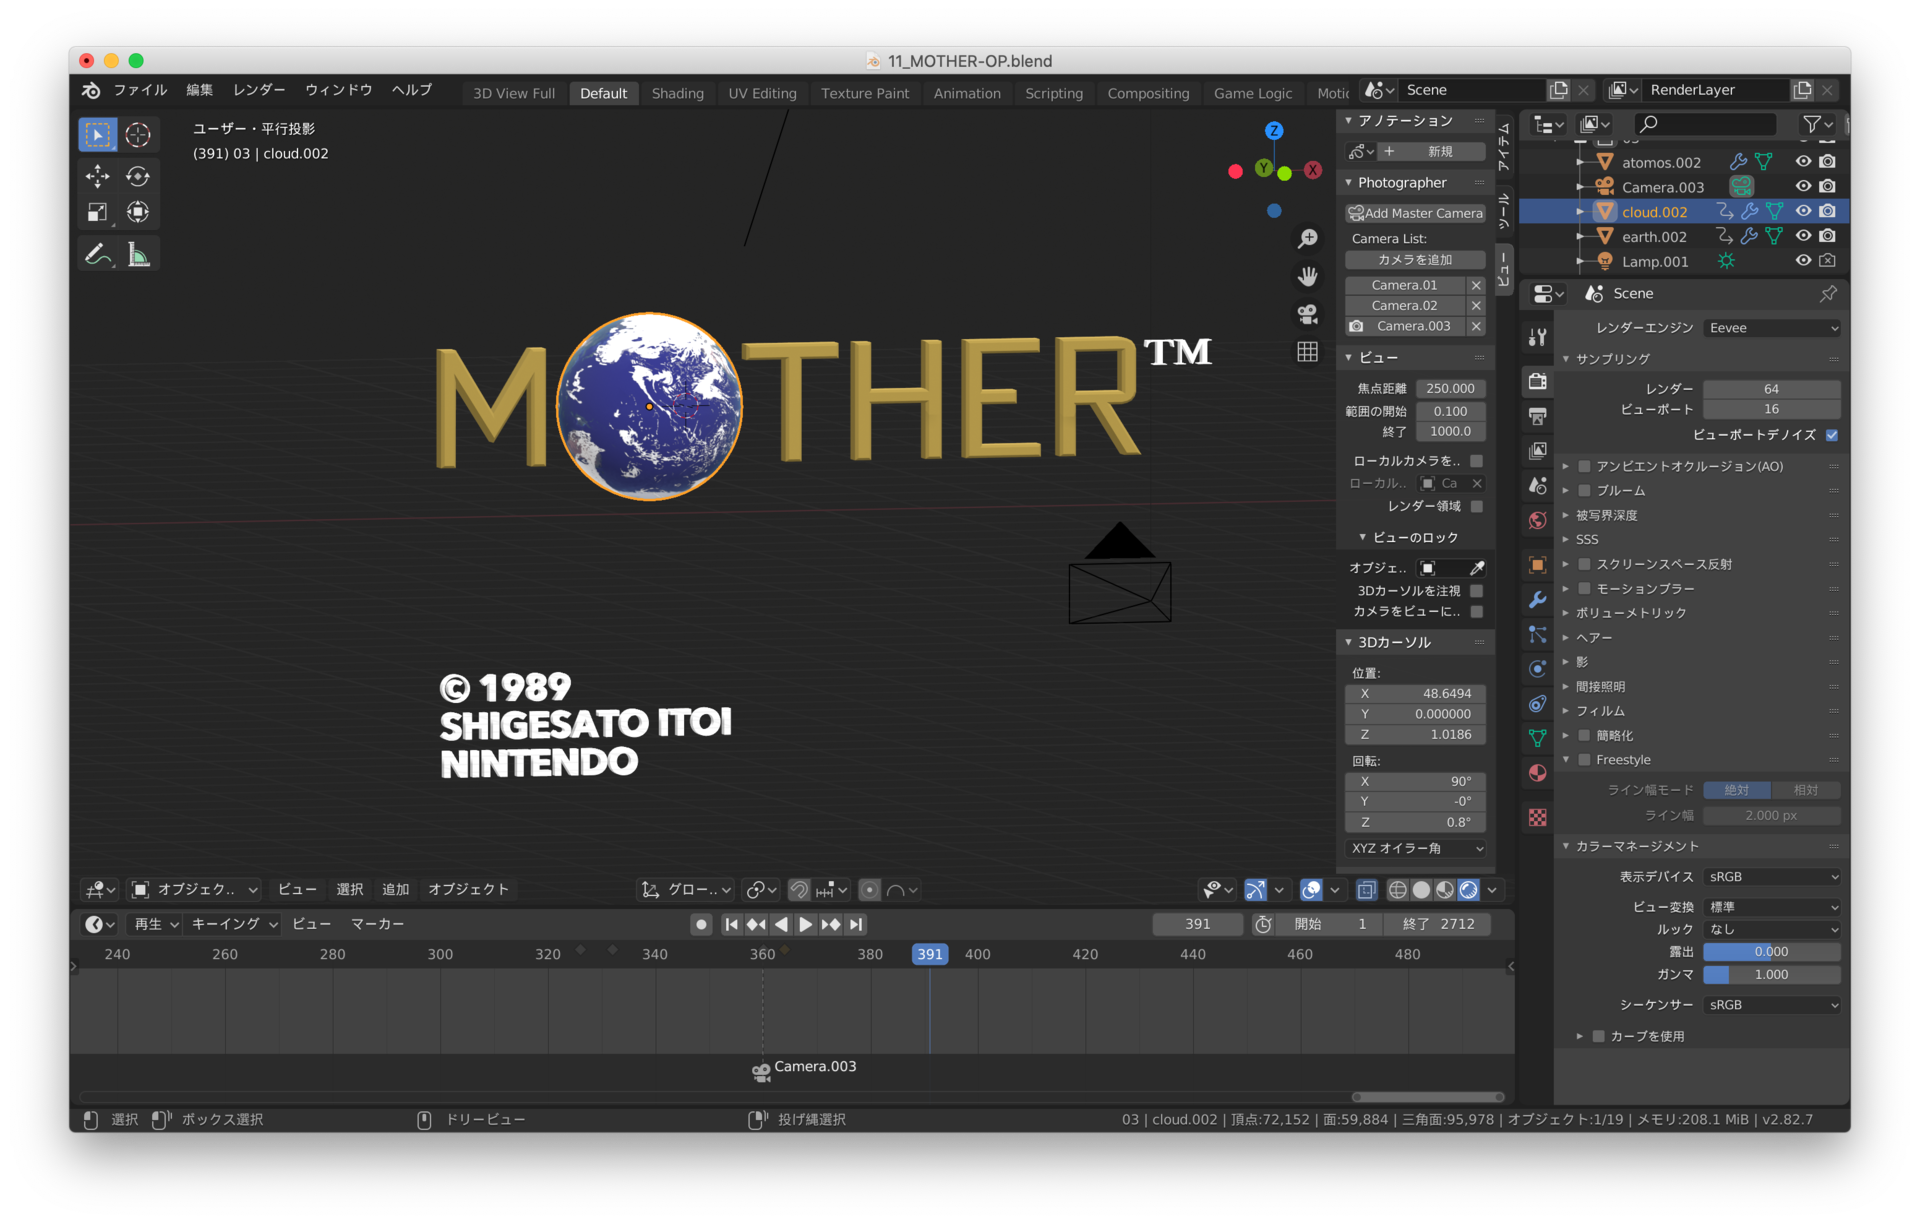The height and width of the screenshot is (1224, 1920).
Task: Open the XYZ Euler rotation mode dropdown
Action: click(1415, 849)
